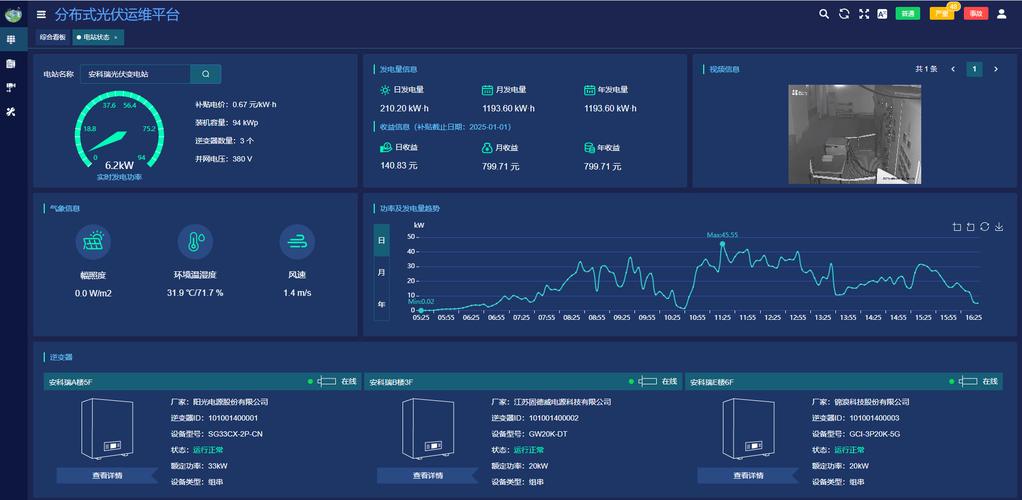Go to next video page with the chevron

[995, 69]
